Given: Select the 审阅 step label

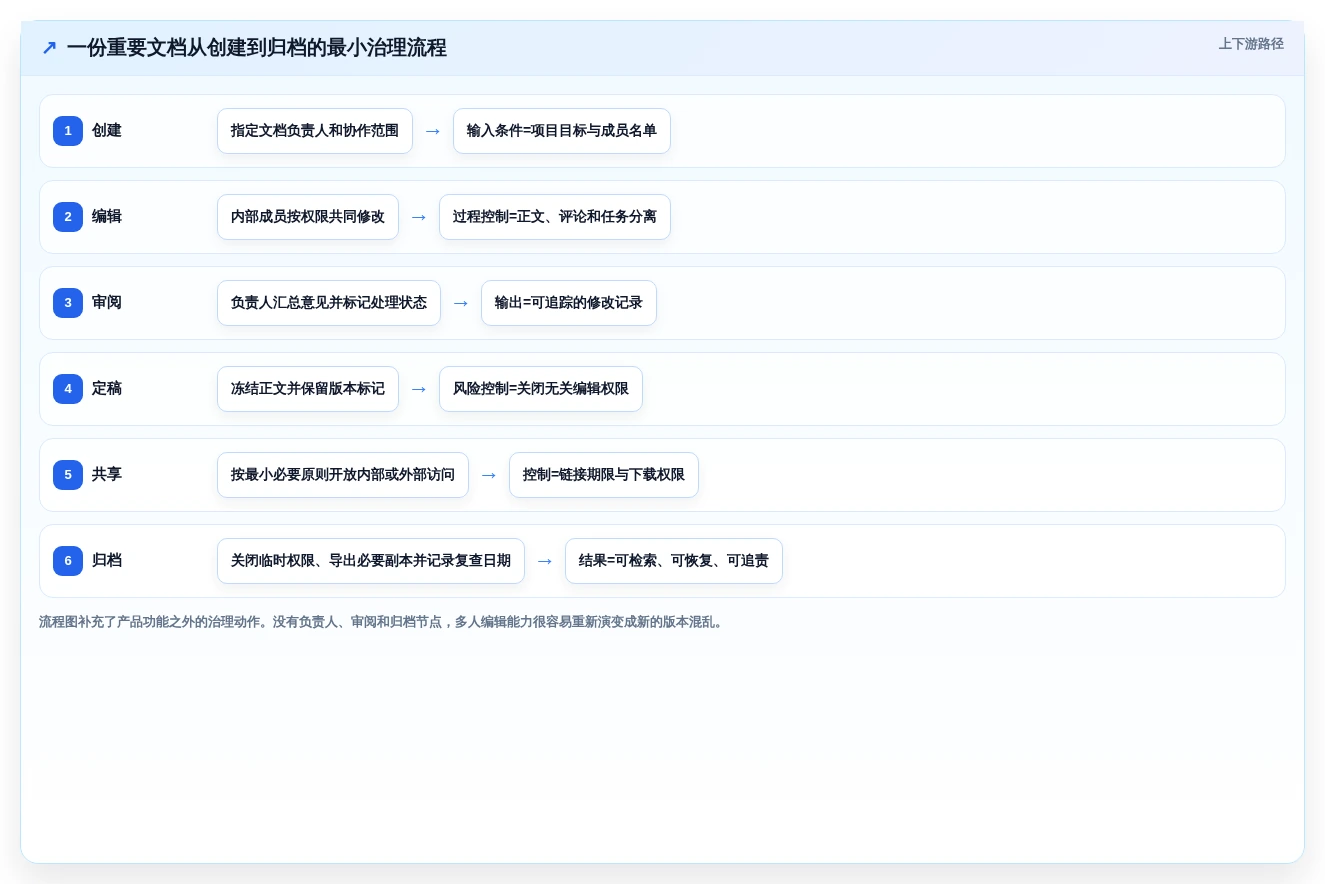Looking at the screenshot, I should point(107,303).
